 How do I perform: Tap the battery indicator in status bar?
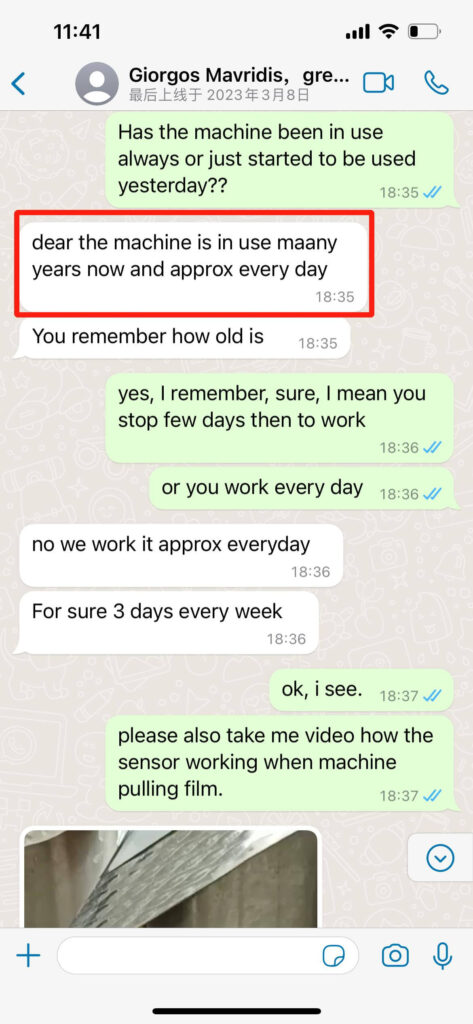coord(423,31)
